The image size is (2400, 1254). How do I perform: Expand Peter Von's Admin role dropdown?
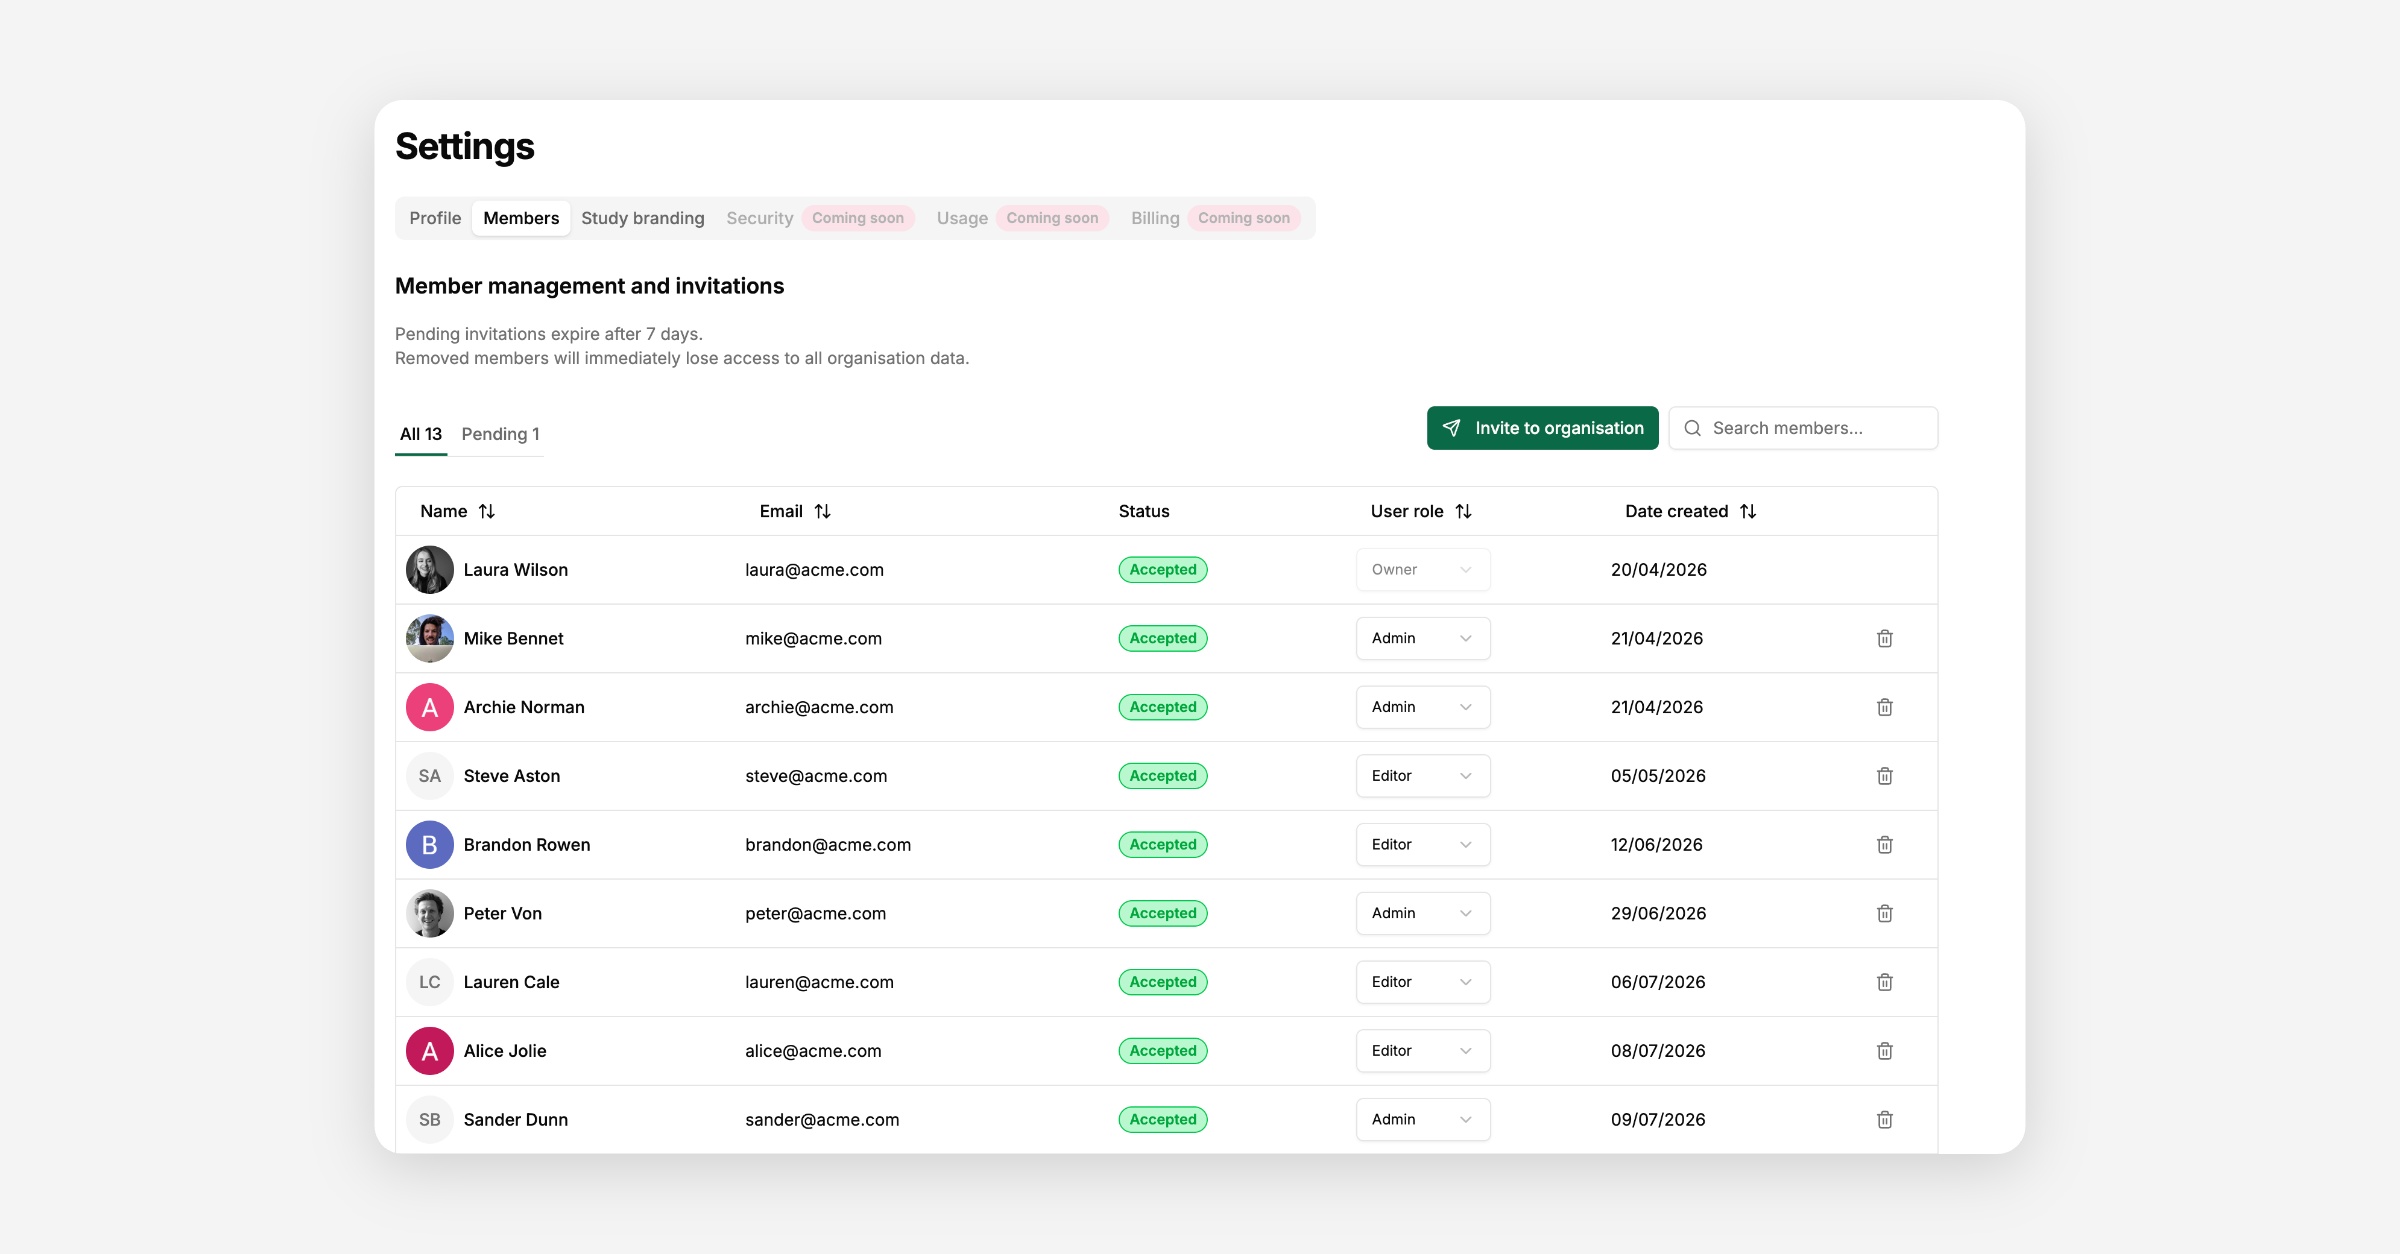coord(1423,913)
